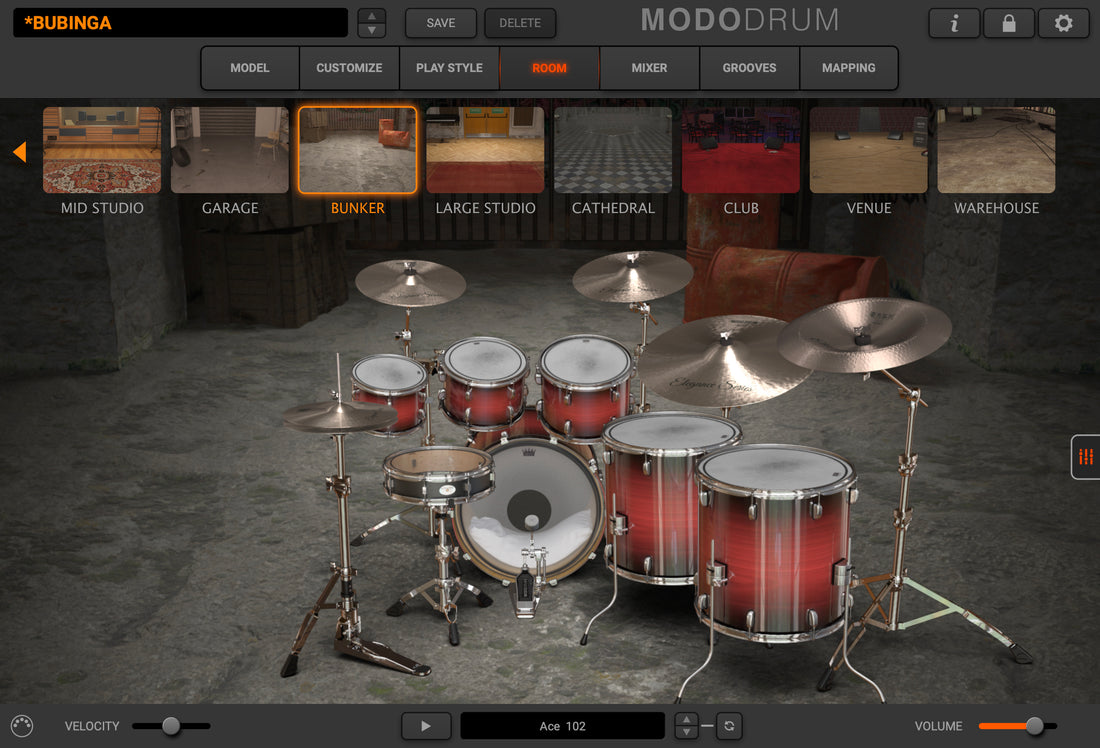Click the china cymbal on the right

tap(864, 335)
